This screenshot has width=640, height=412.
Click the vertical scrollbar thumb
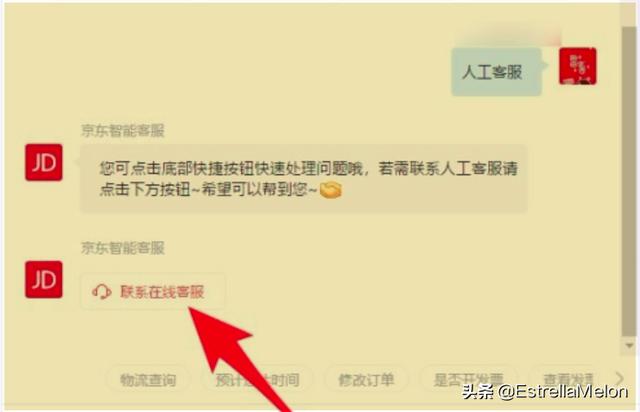[x=629, y=182]
